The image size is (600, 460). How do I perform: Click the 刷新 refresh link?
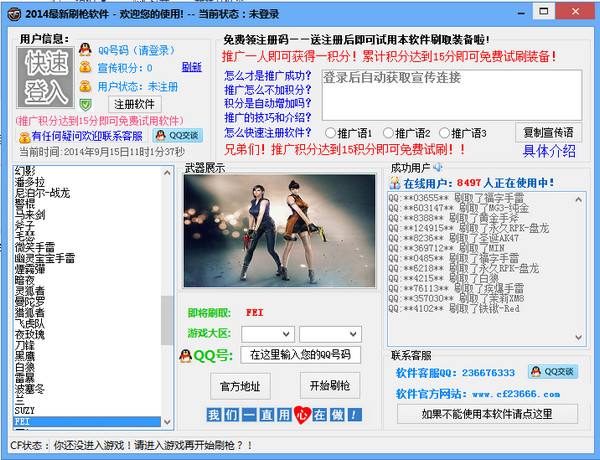click(192, 67)
